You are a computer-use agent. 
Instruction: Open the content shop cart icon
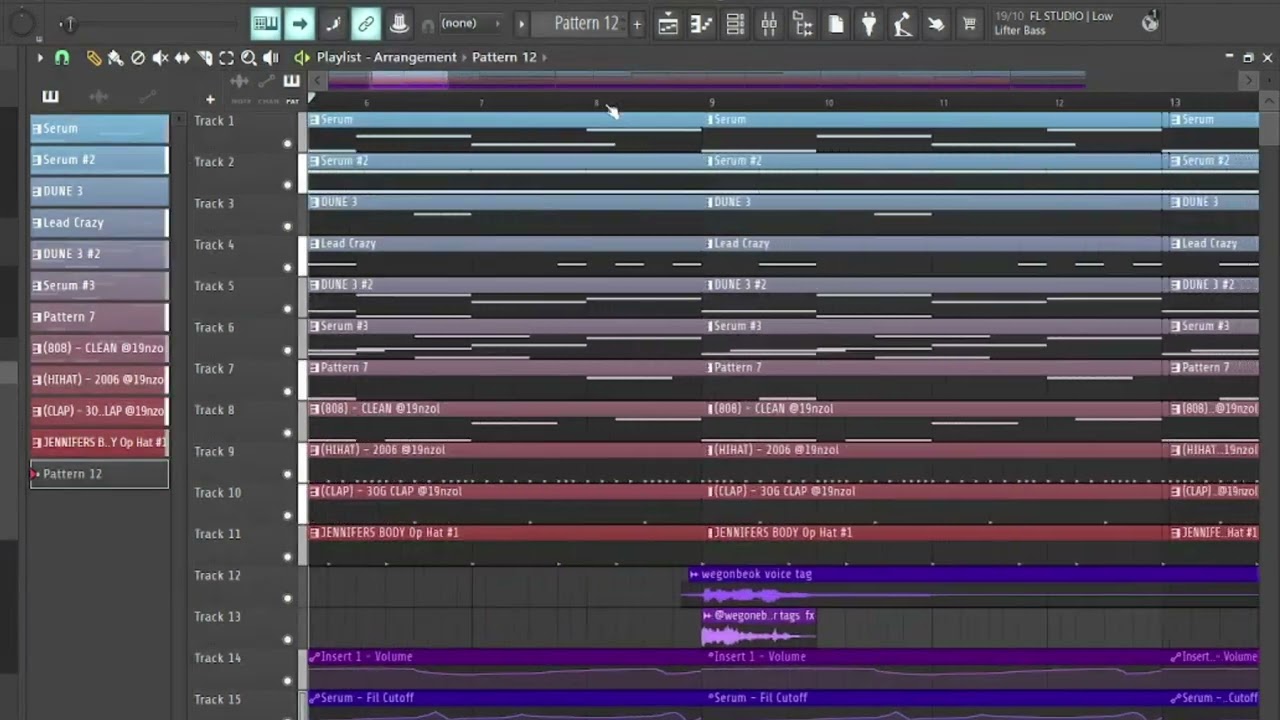pyautogui.click(x=969, y=24)
